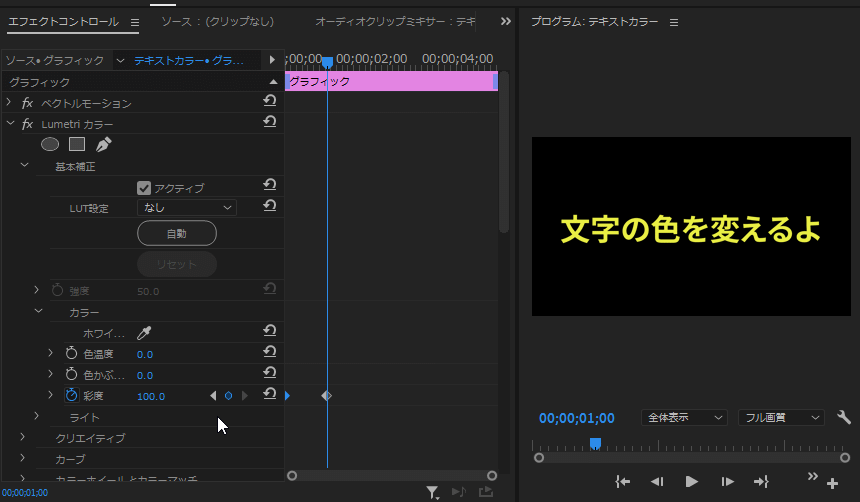Click the 自動 button
Viewport: 860px width, 502px height.
[177, 234]
